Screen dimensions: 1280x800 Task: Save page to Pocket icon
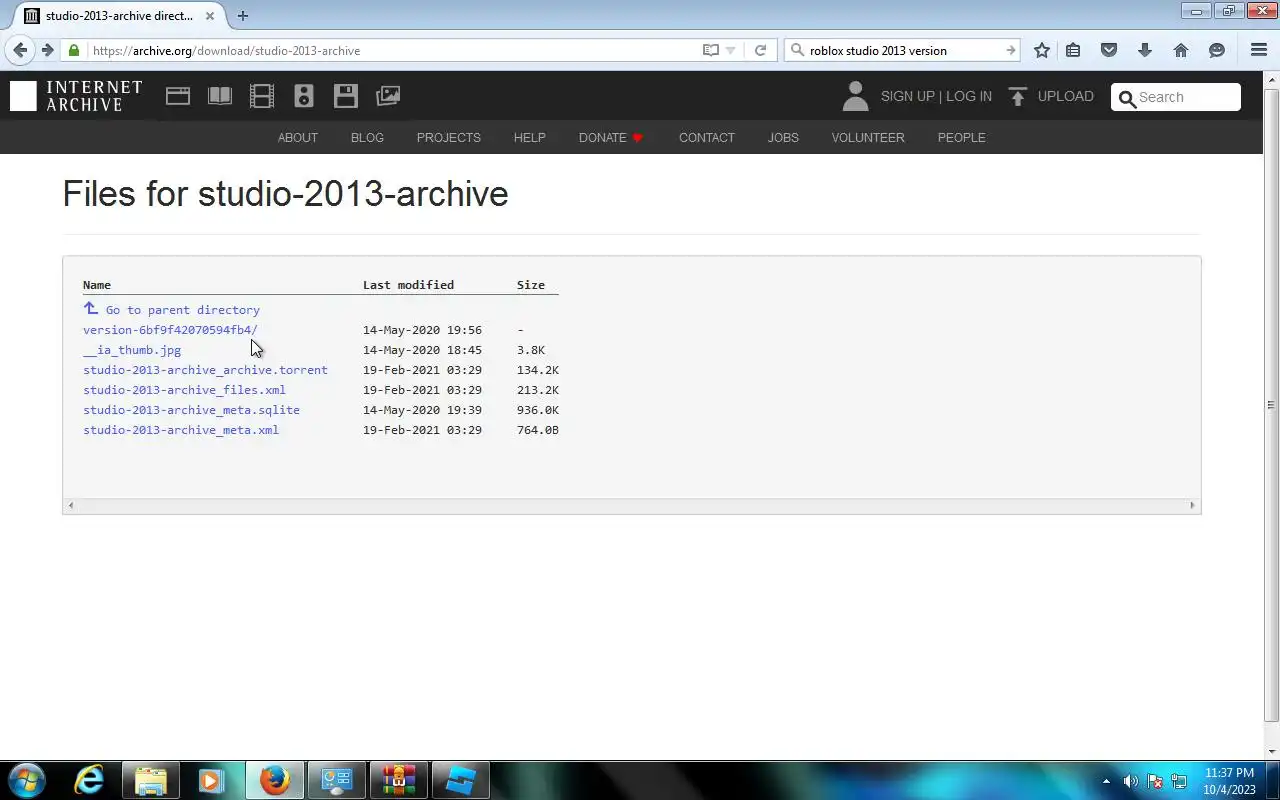pos(1109,50)
